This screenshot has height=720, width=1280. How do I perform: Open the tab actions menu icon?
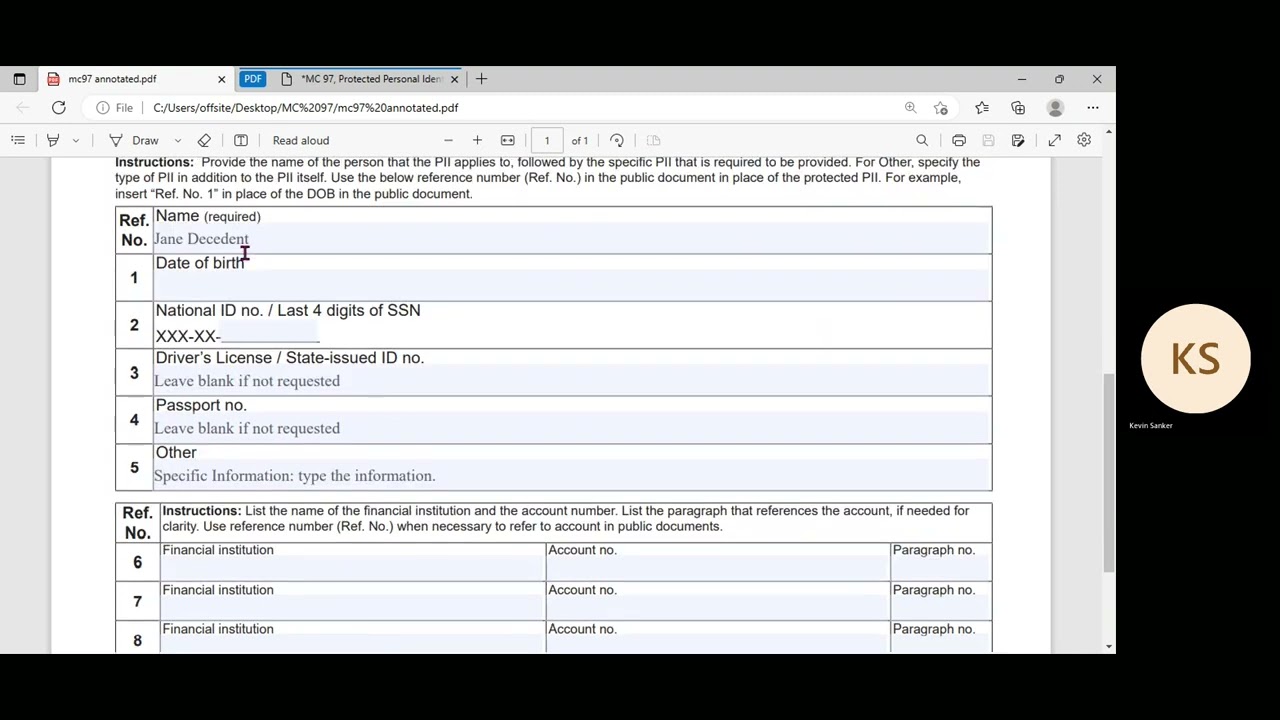coord(19,79)
